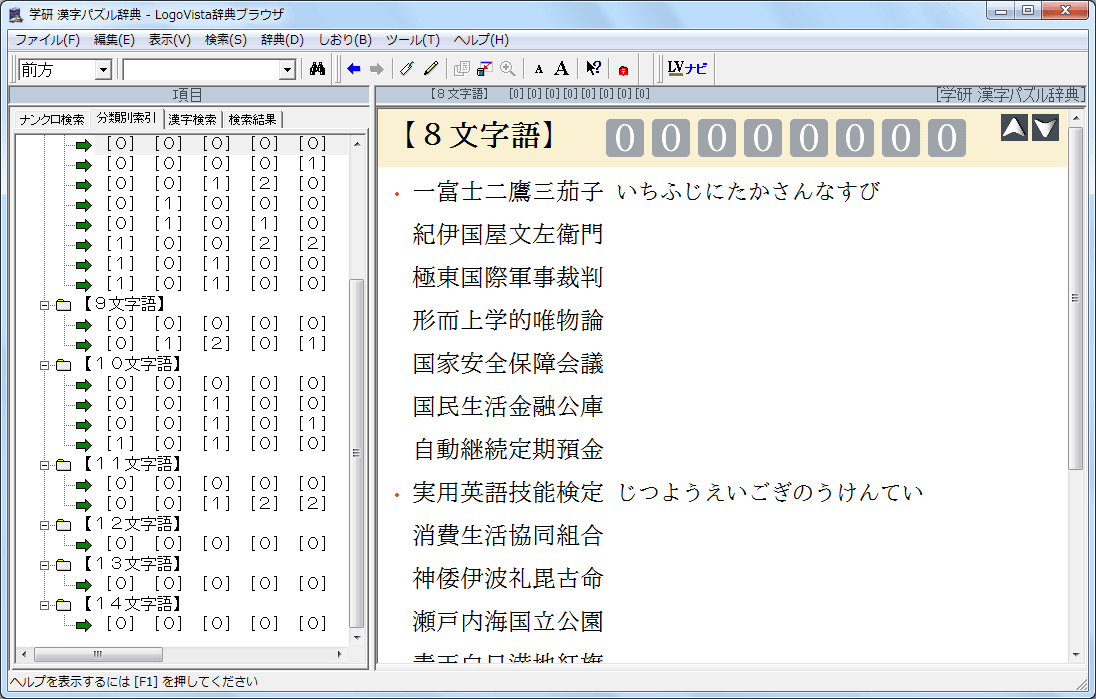This screenshot has height=699, width=1096.
Task: Click the word 瀬戸内海国立公園
Action: (x=507, y=621)
